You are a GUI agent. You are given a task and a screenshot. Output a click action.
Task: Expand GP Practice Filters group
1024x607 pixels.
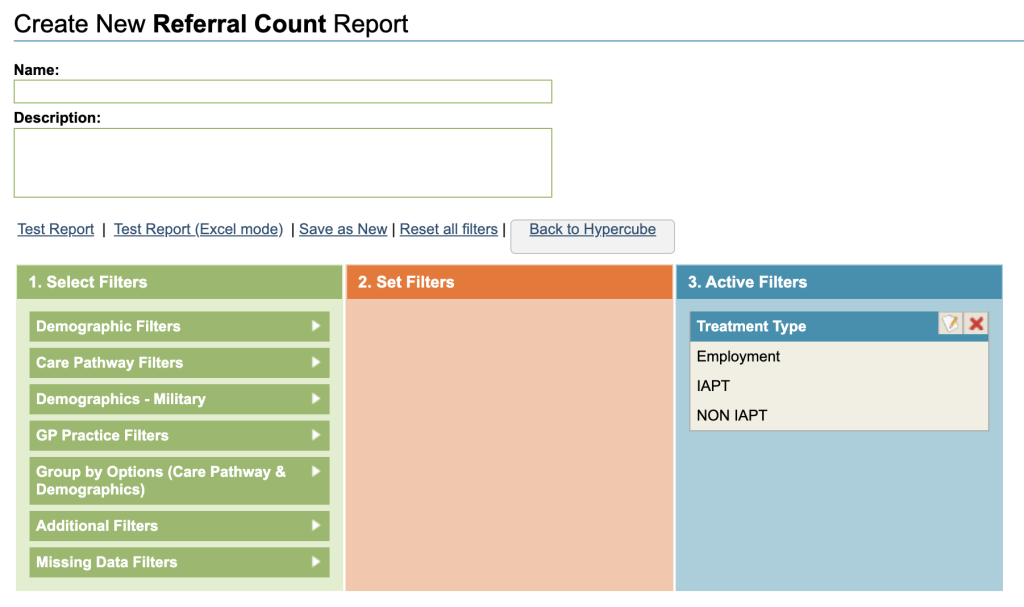(179, 435)
